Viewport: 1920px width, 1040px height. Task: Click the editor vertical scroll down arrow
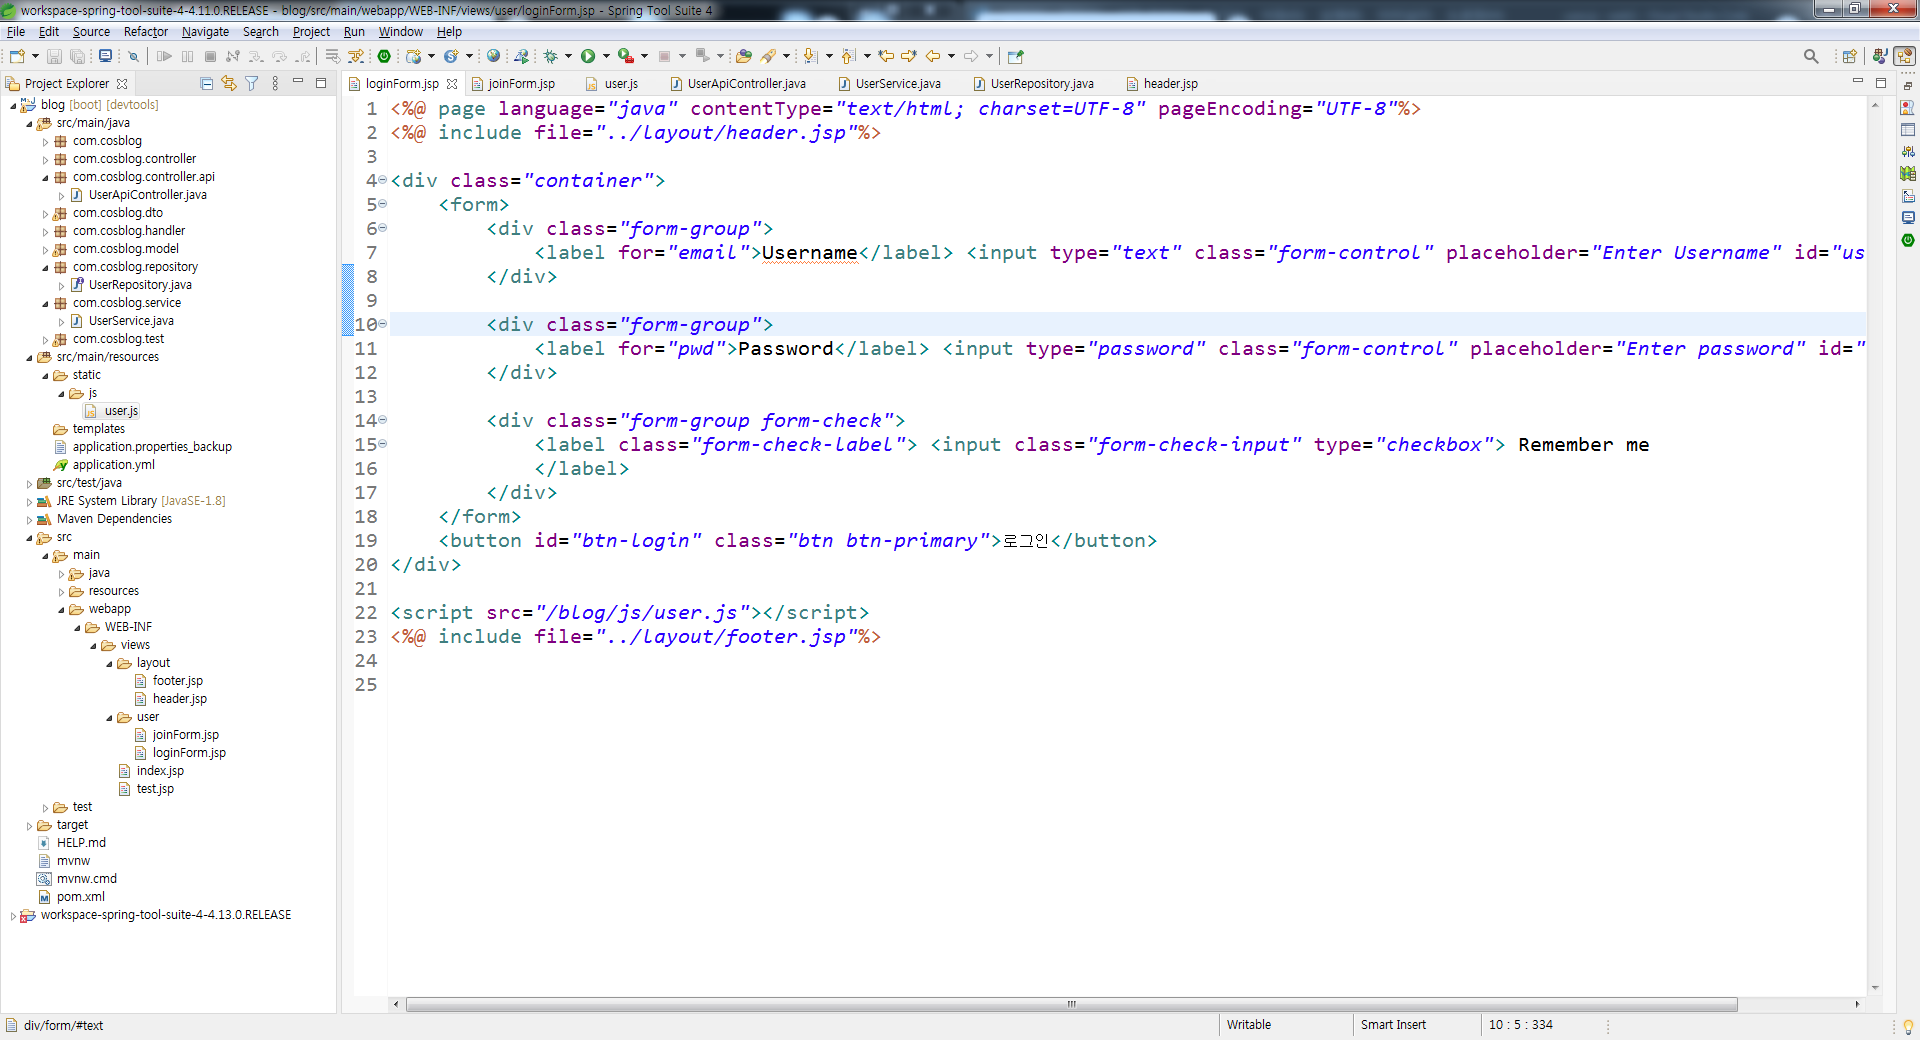coord(1875,987)
